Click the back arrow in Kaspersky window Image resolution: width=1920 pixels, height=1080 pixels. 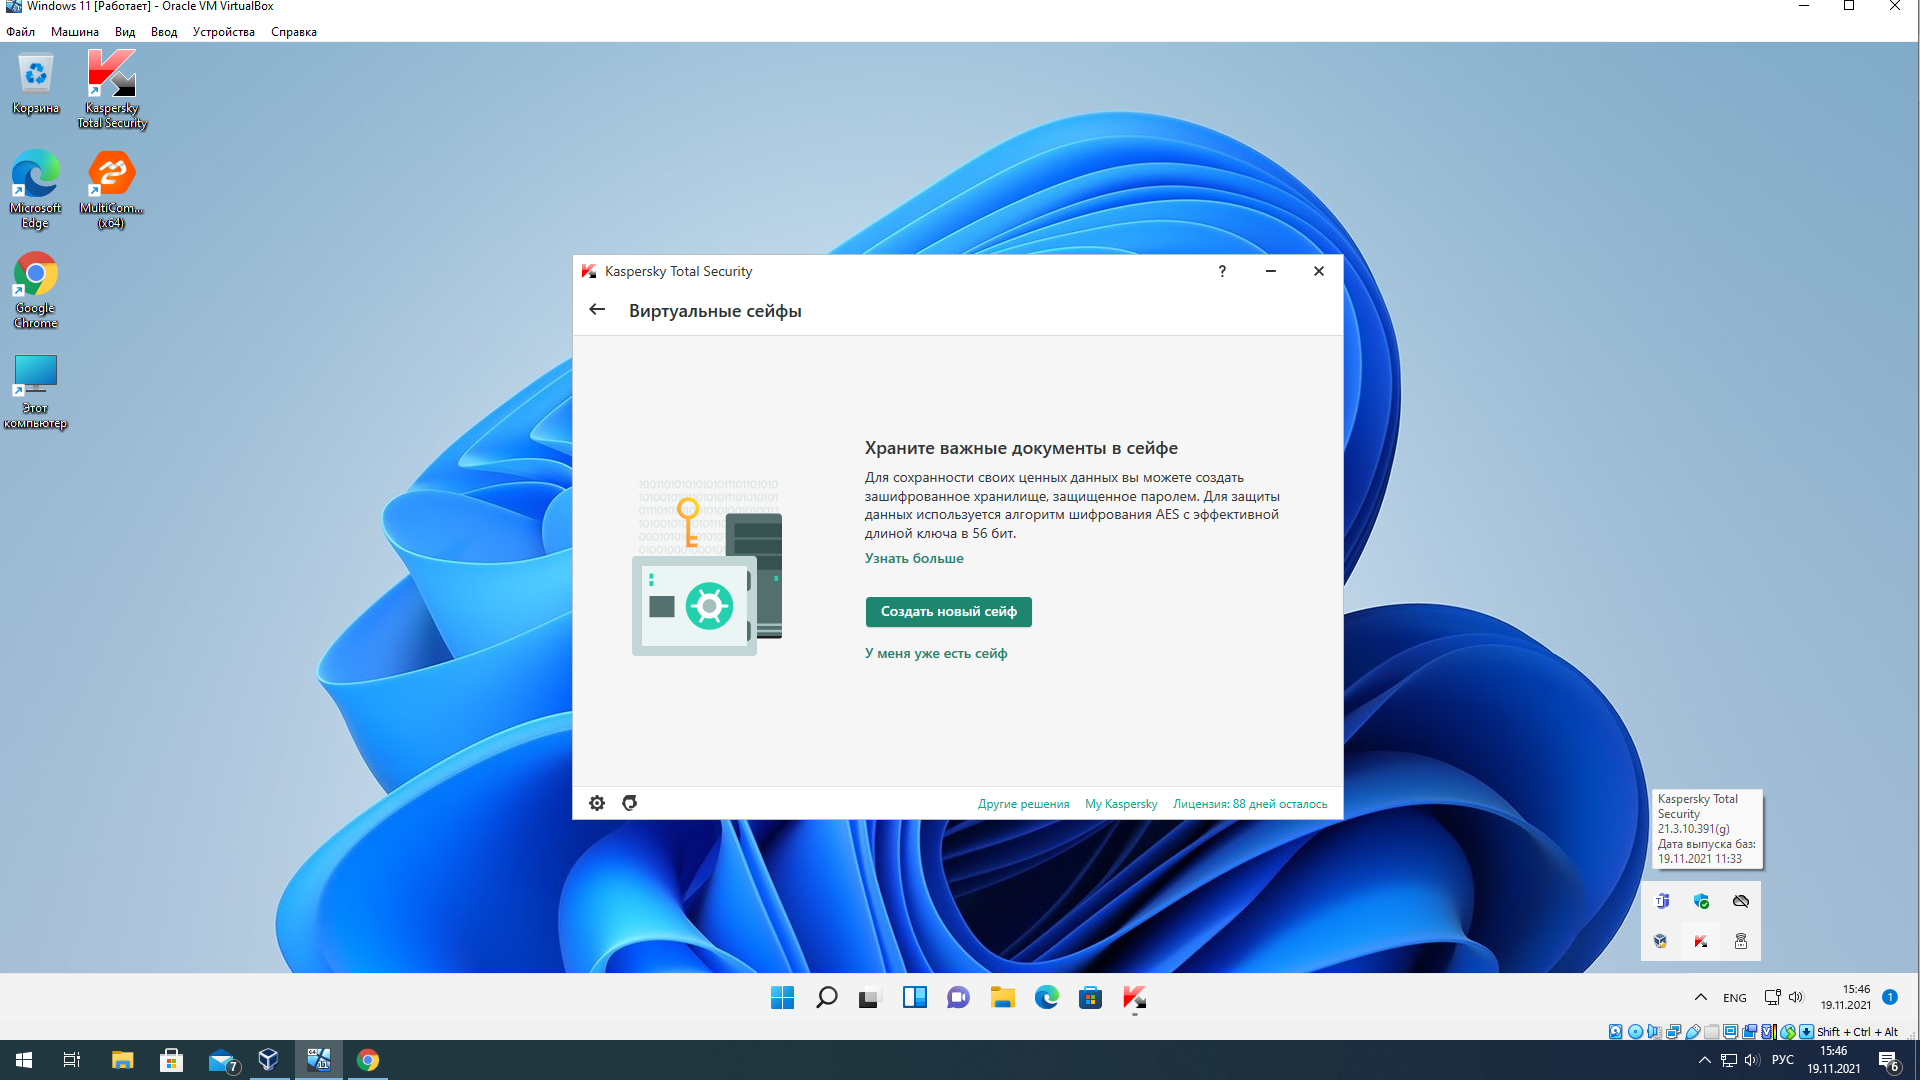click(x=597, y=310)
